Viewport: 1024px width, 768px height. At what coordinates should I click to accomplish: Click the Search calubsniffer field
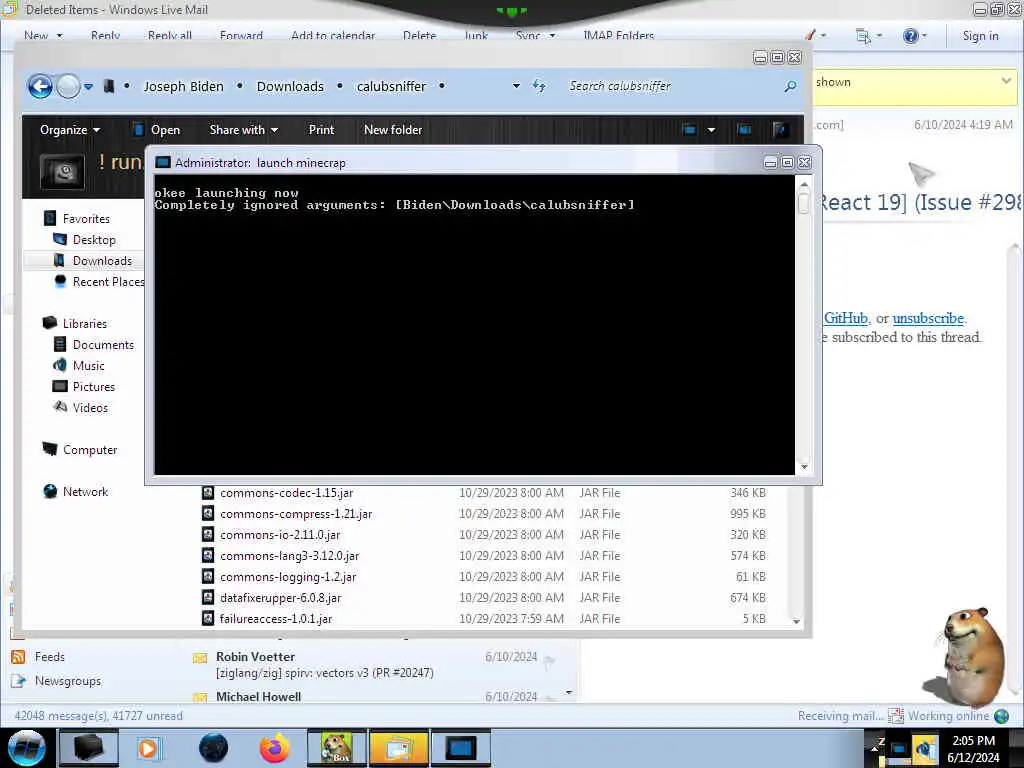click(673, 86)
